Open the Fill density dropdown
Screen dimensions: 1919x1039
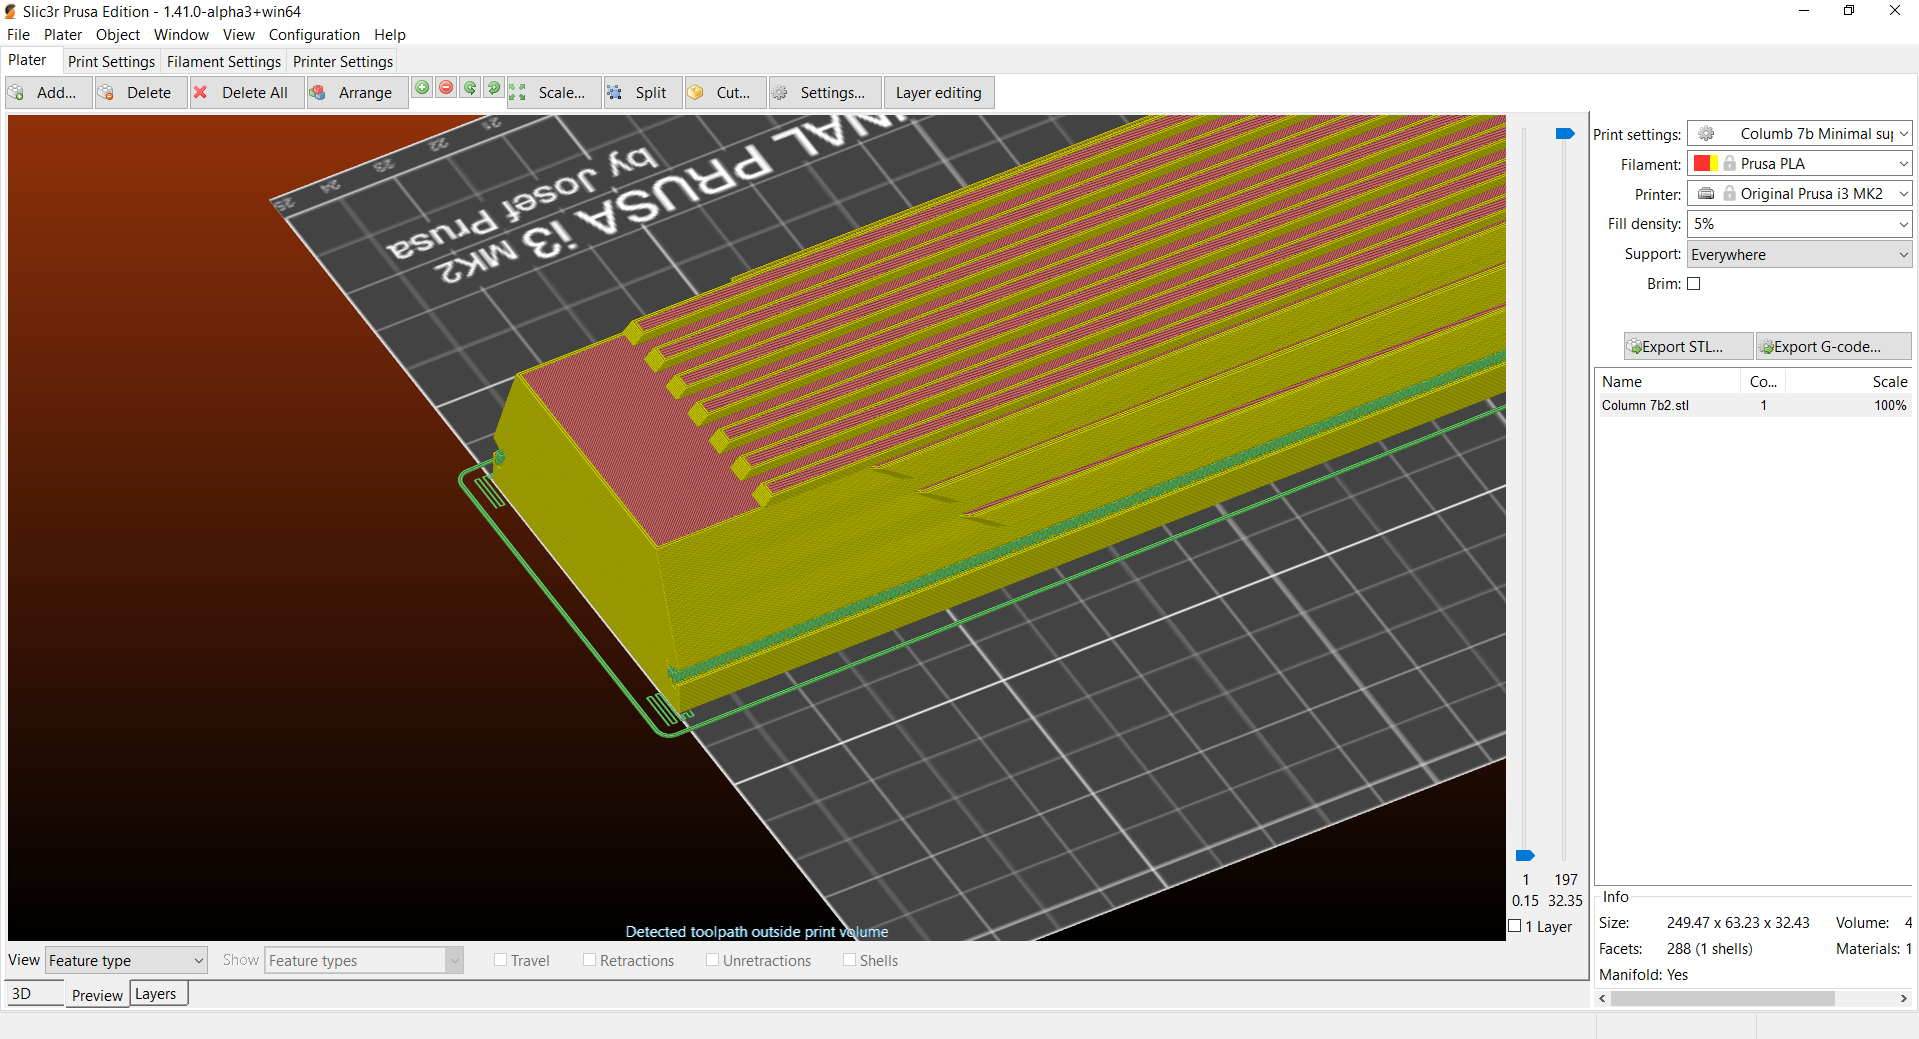point(1800,224)
